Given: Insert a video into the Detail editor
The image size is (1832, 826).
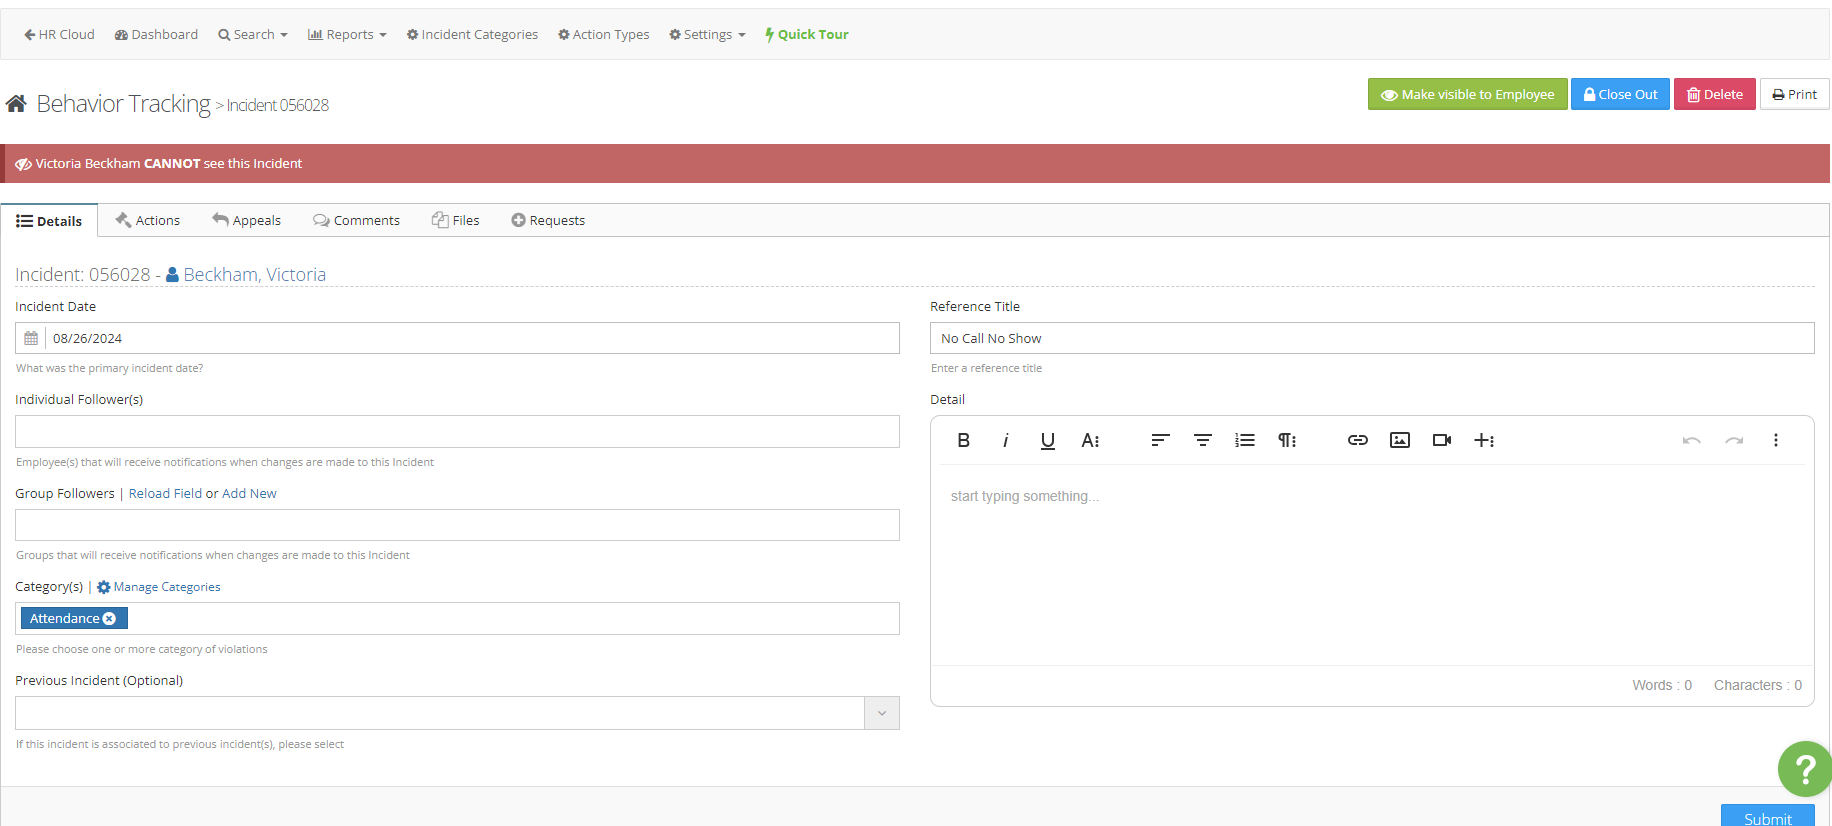Looking at the screenshot, I should (1441, 440).
